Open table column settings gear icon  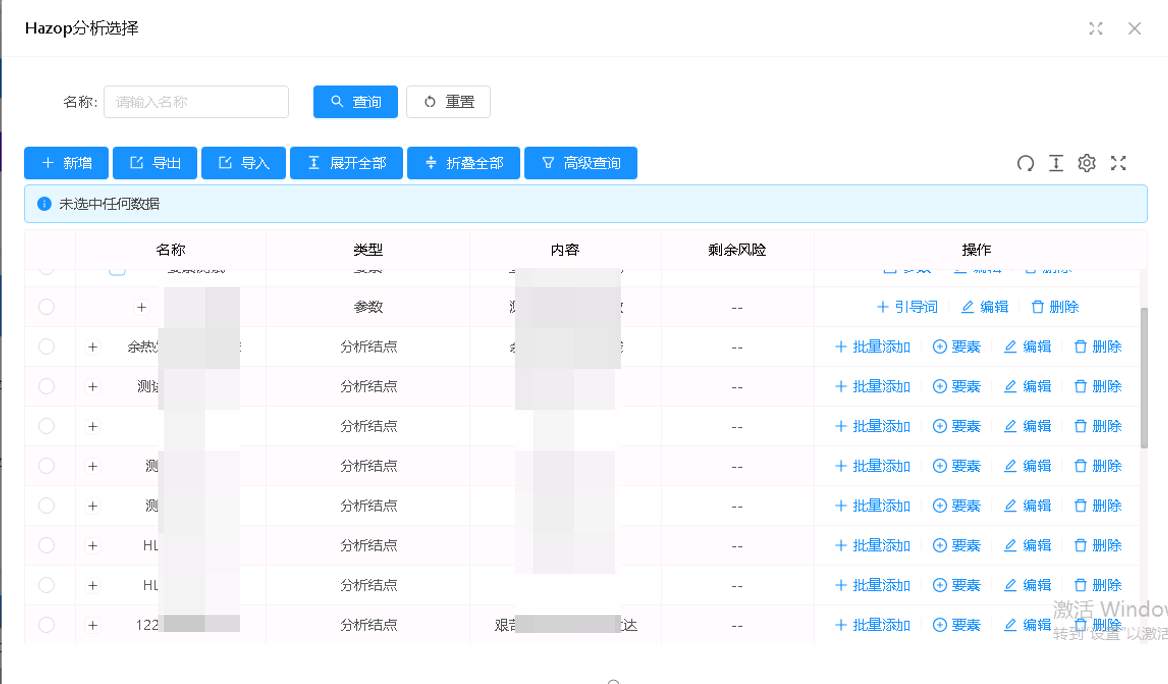1087,163
